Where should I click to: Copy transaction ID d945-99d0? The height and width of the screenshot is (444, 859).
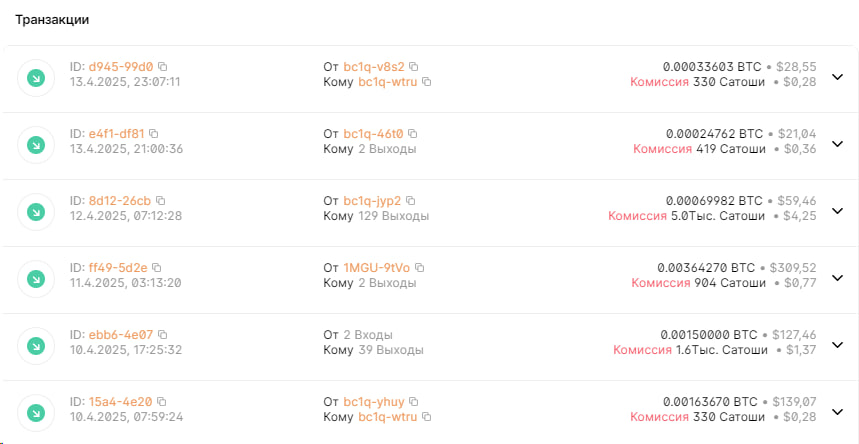point(163,66)
